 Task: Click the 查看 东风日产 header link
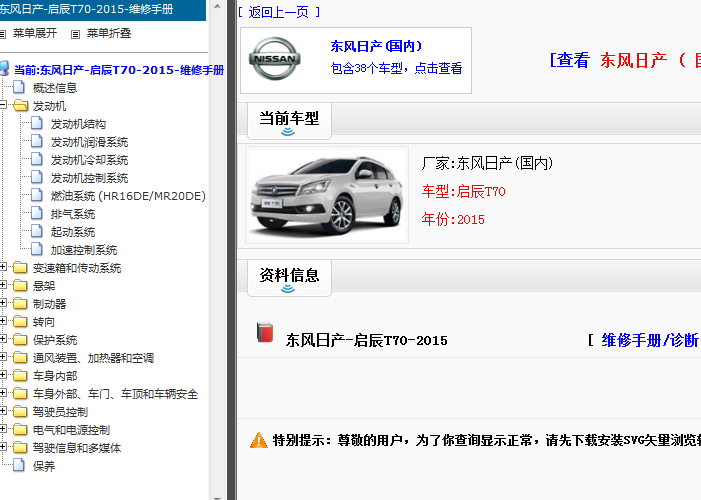tap(625, 60)
